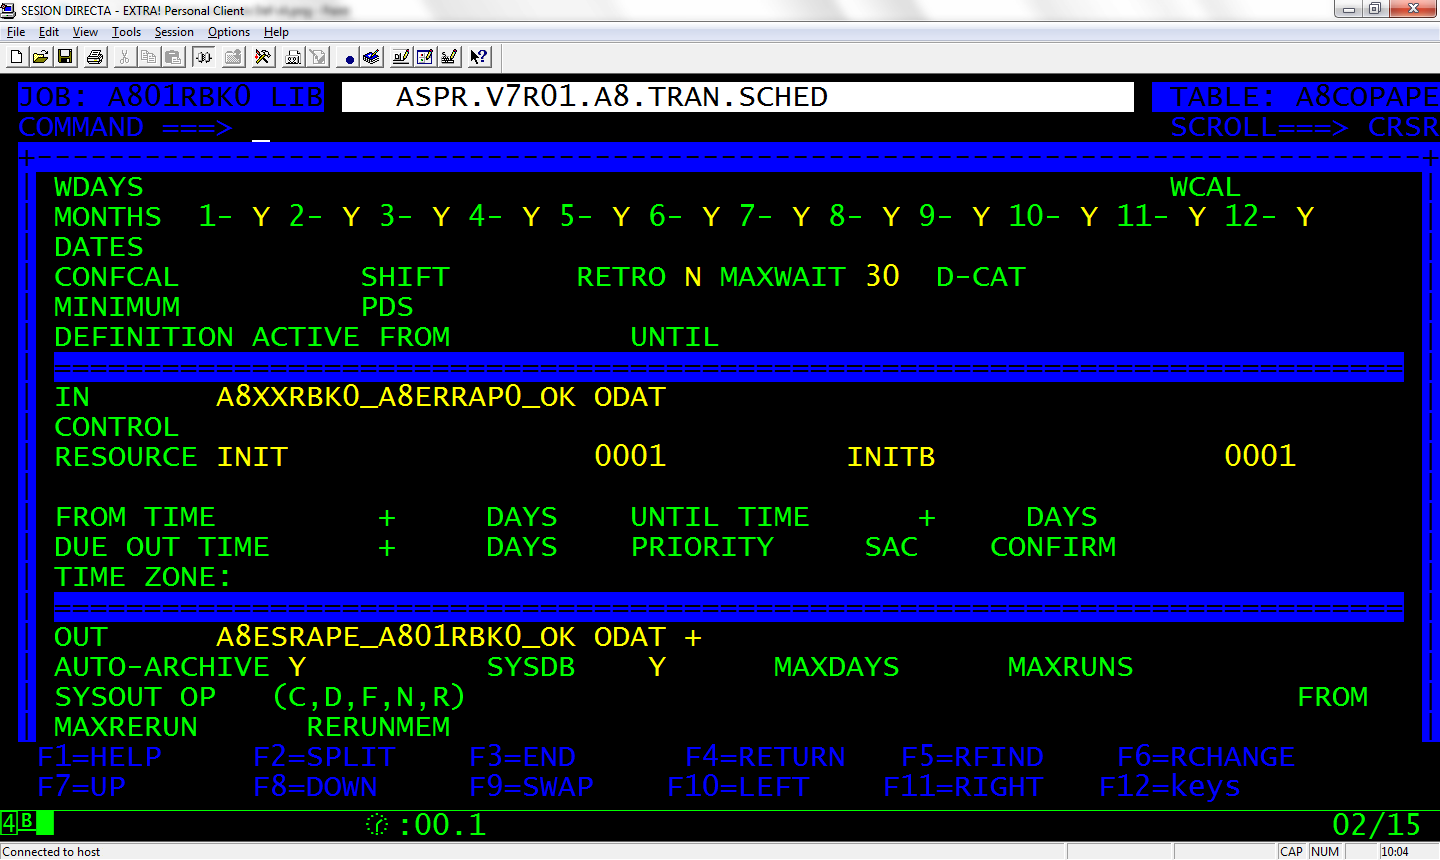Toggle the session connect/disconnect icon
The height and width of the screenshot is (860, 1440).
[203, 57]
